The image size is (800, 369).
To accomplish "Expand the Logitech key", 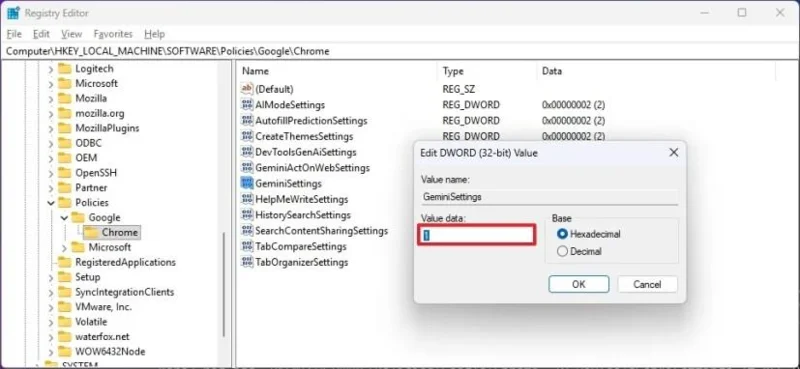I will 51,69.
